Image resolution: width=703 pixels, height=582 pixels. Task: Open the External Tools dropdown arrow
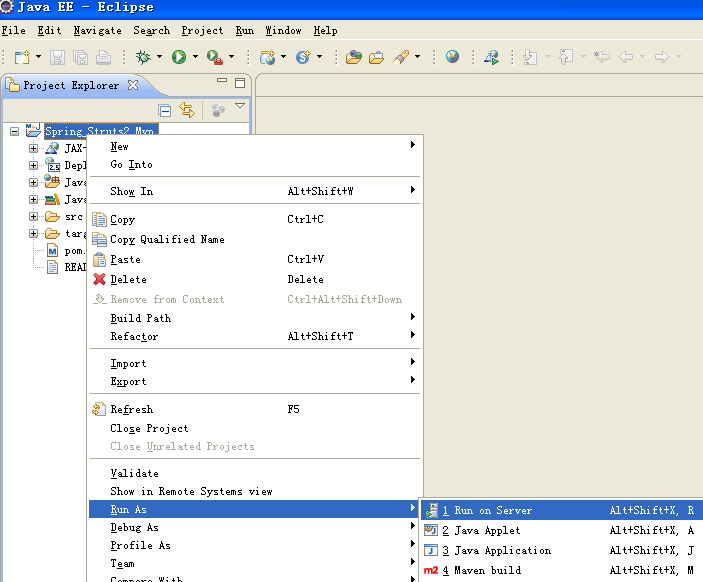(231, 57)
